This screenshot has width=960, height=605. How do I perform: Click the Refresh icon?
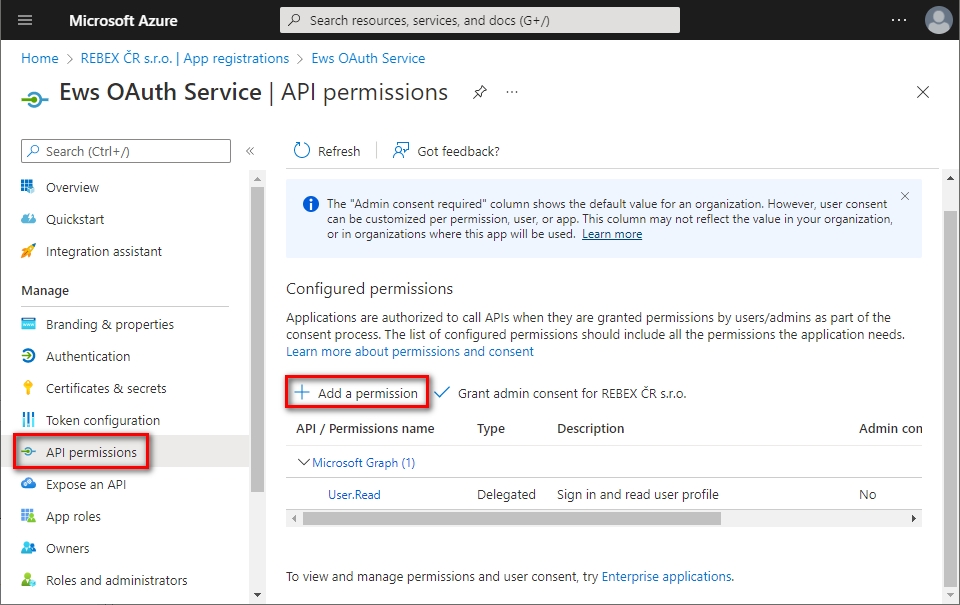[302, 151]
